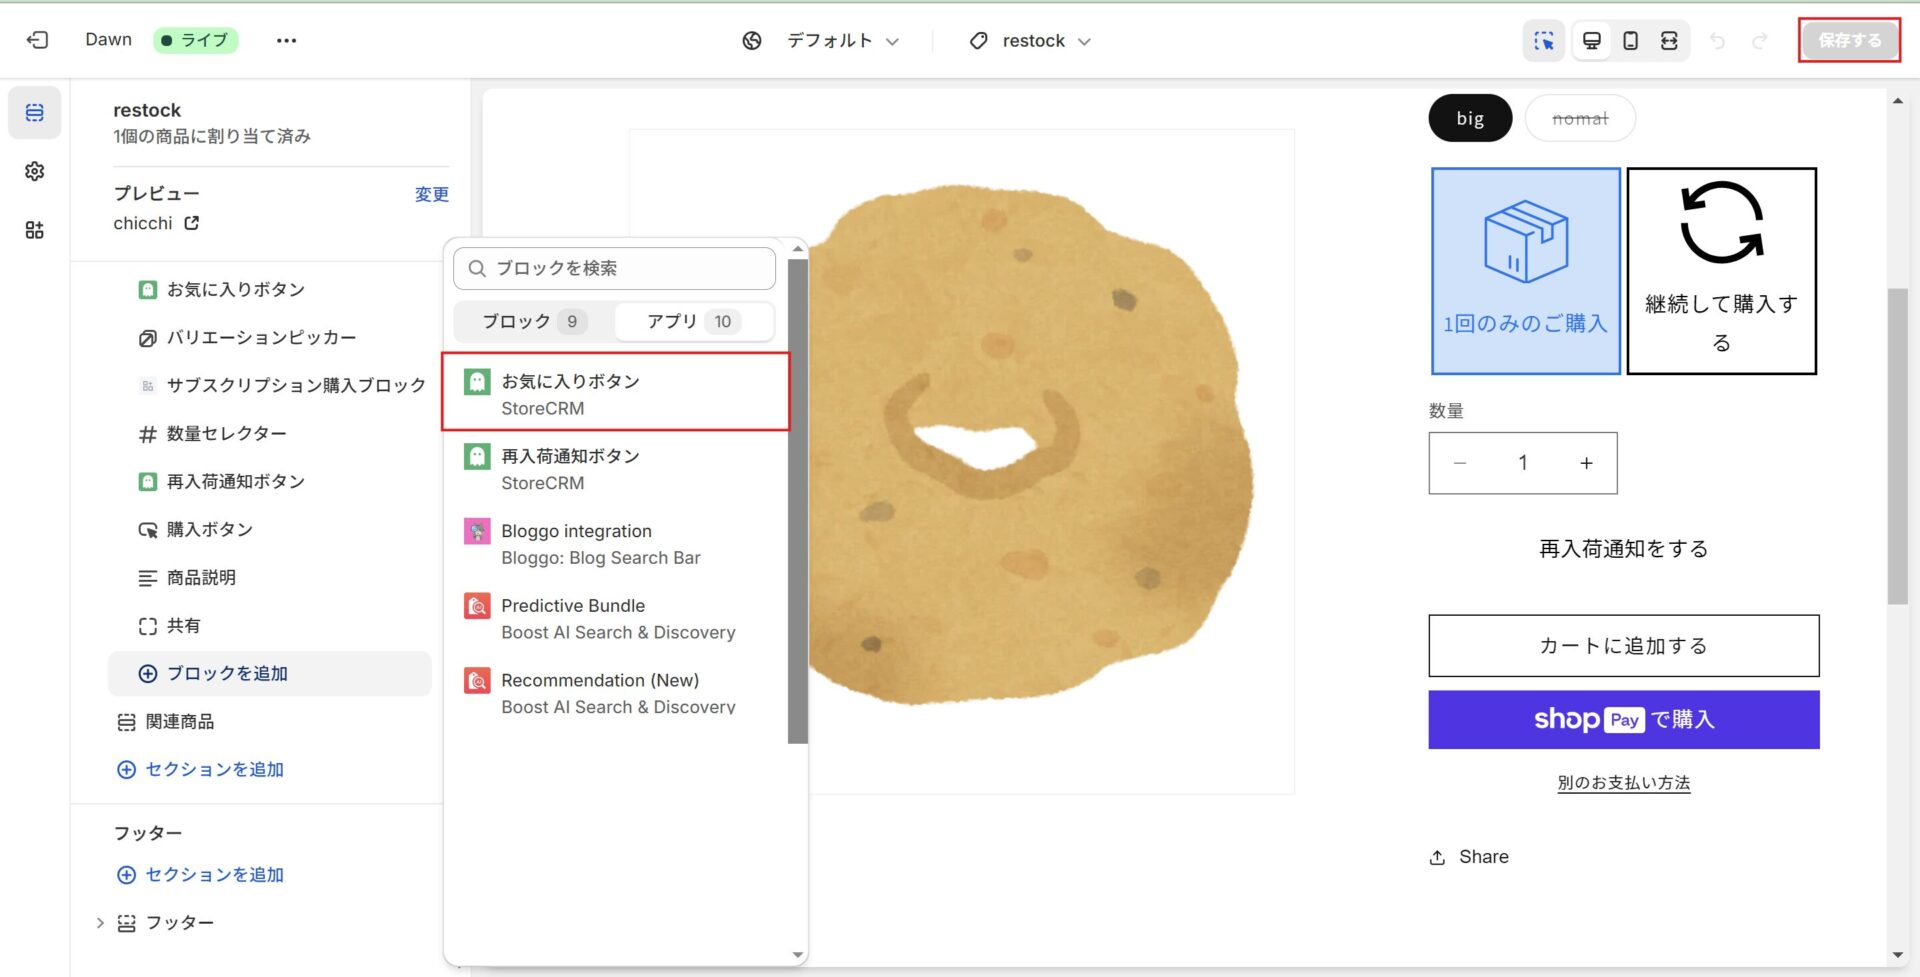Screen dimensions: 1920x977
Task: Open the app embeds icon in sidebar
Action: tap(35, 230)
